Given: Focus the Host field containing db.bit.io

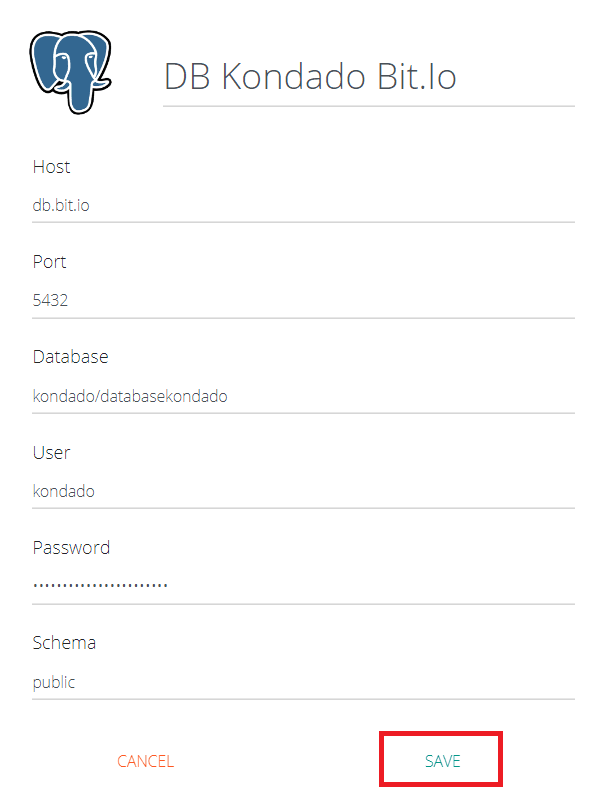Looking at the screenshot, I should point(303,205).
